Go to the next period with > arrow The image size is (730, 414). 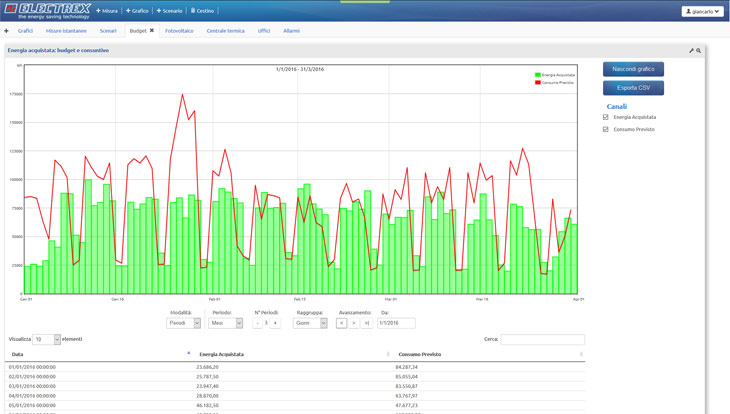click(354, 323)
